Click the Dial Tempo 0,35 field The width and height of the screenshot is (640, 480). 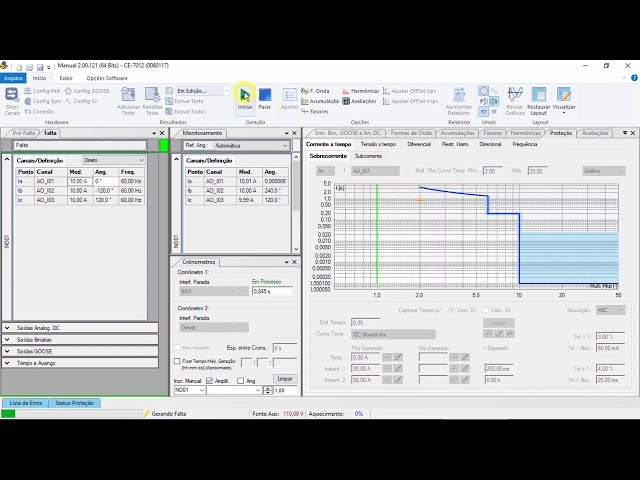click(x=365, y=322)
